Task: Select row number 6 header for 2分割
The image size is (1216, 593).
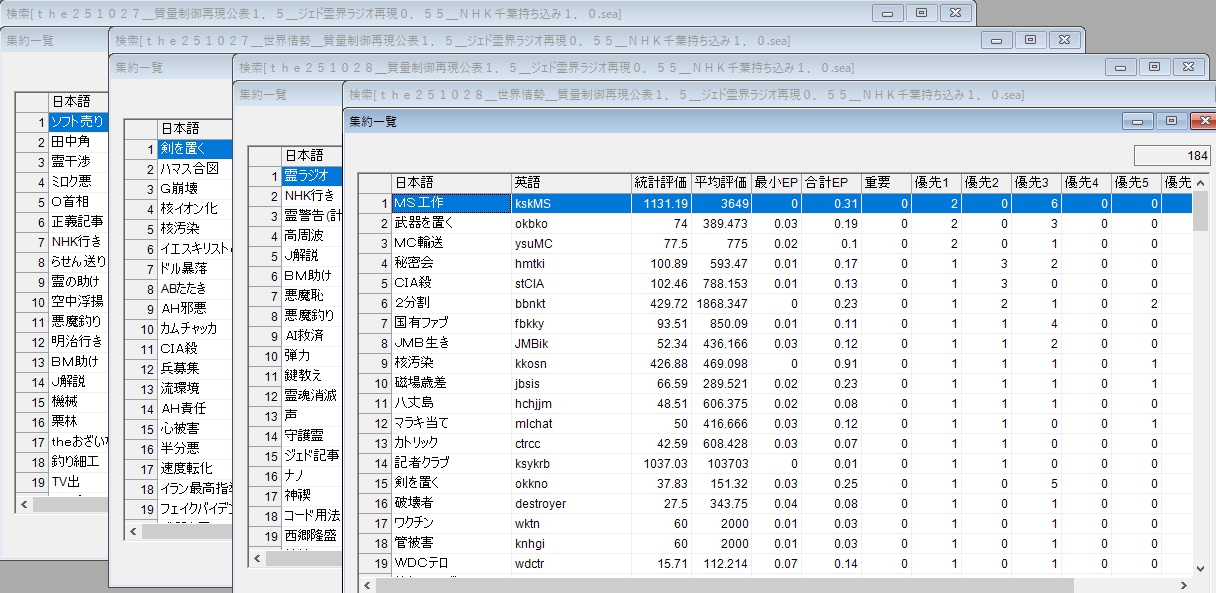Action: click(x=374, y=303)
